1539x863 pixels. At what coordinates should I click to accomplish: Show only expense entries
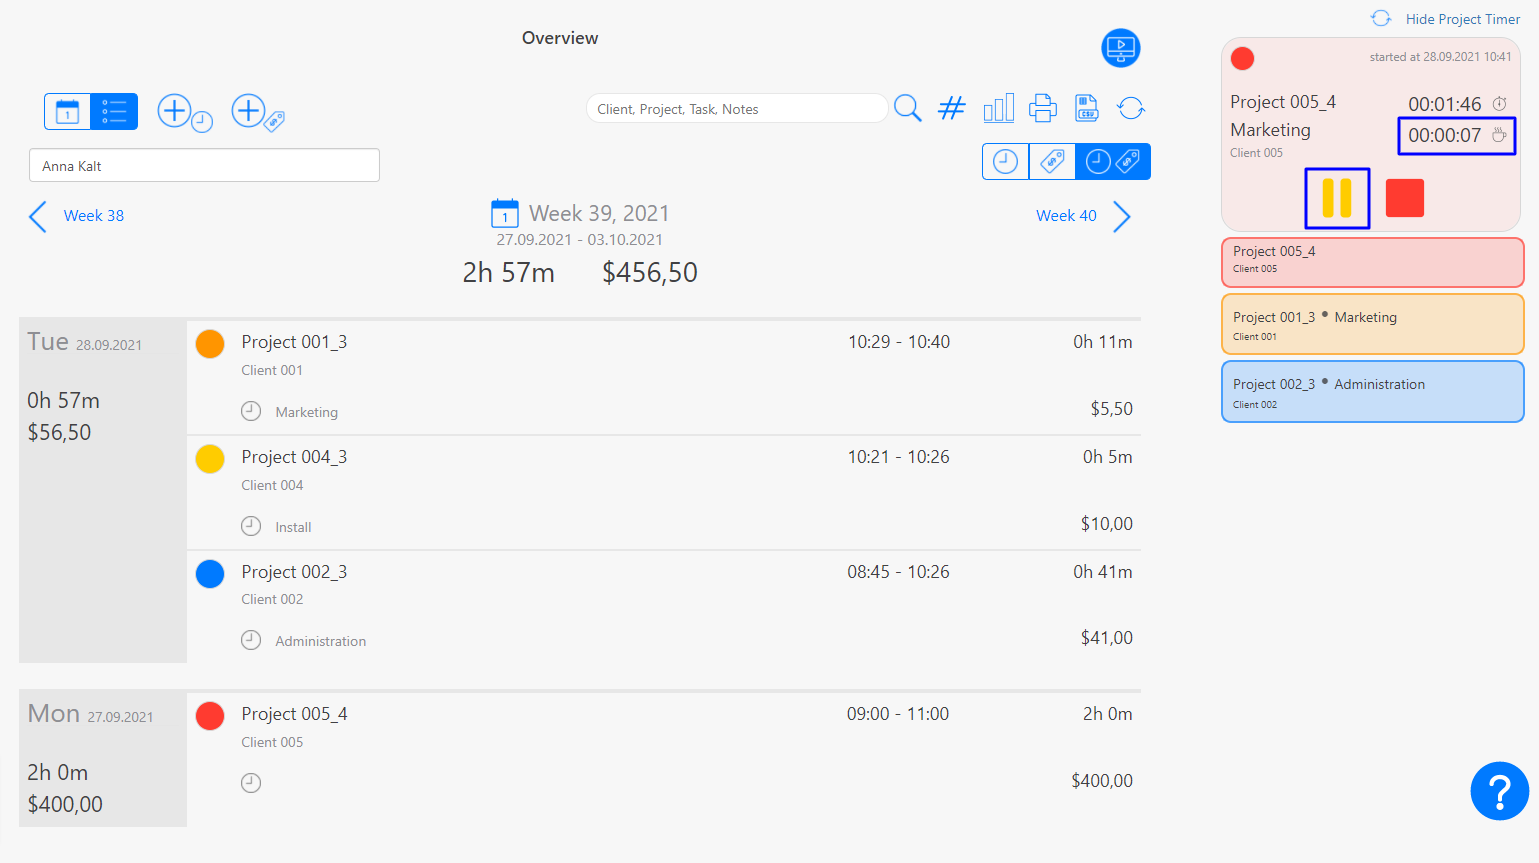pos(1052,162)
